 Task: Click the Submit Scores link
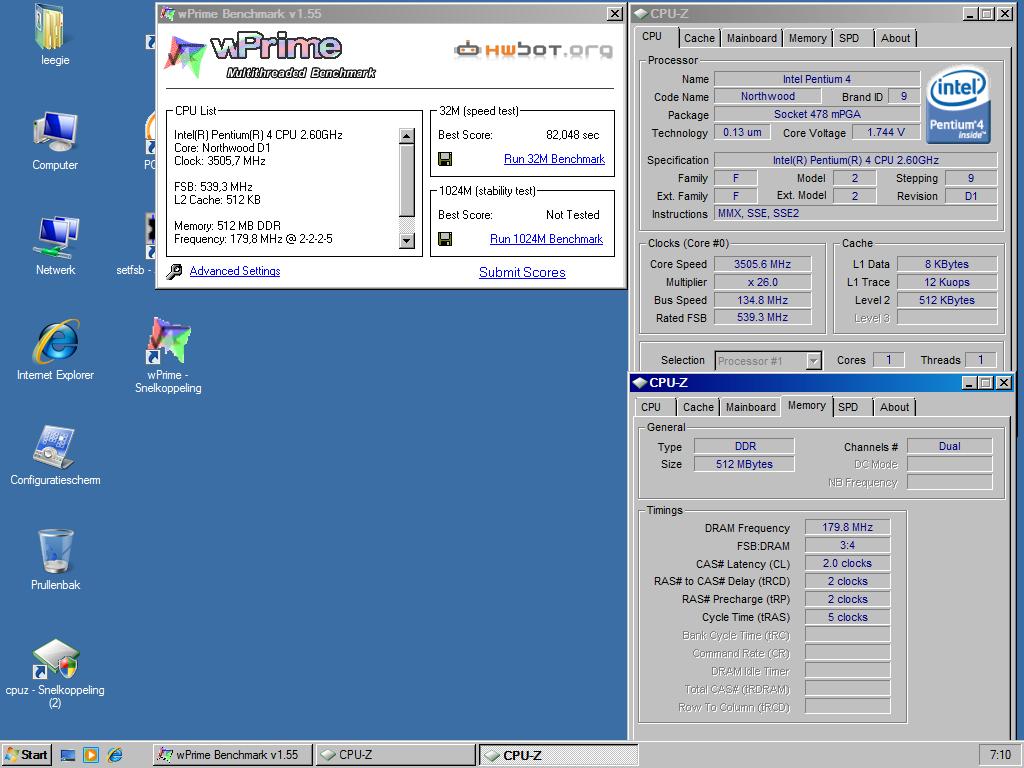pos(522,272)
